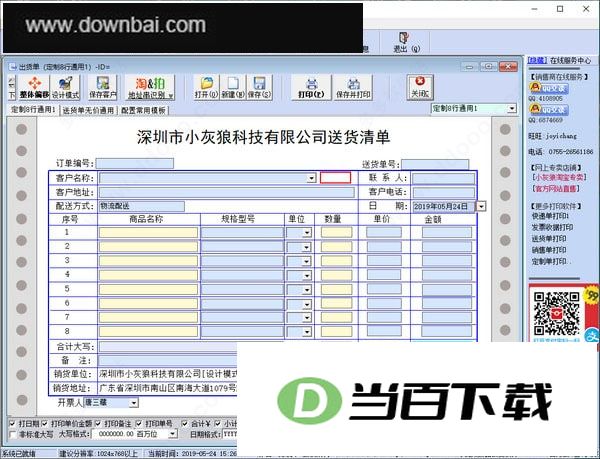
Task: Toggle the 打印单价金额 checkbox
Action: (x=44, y=424)
